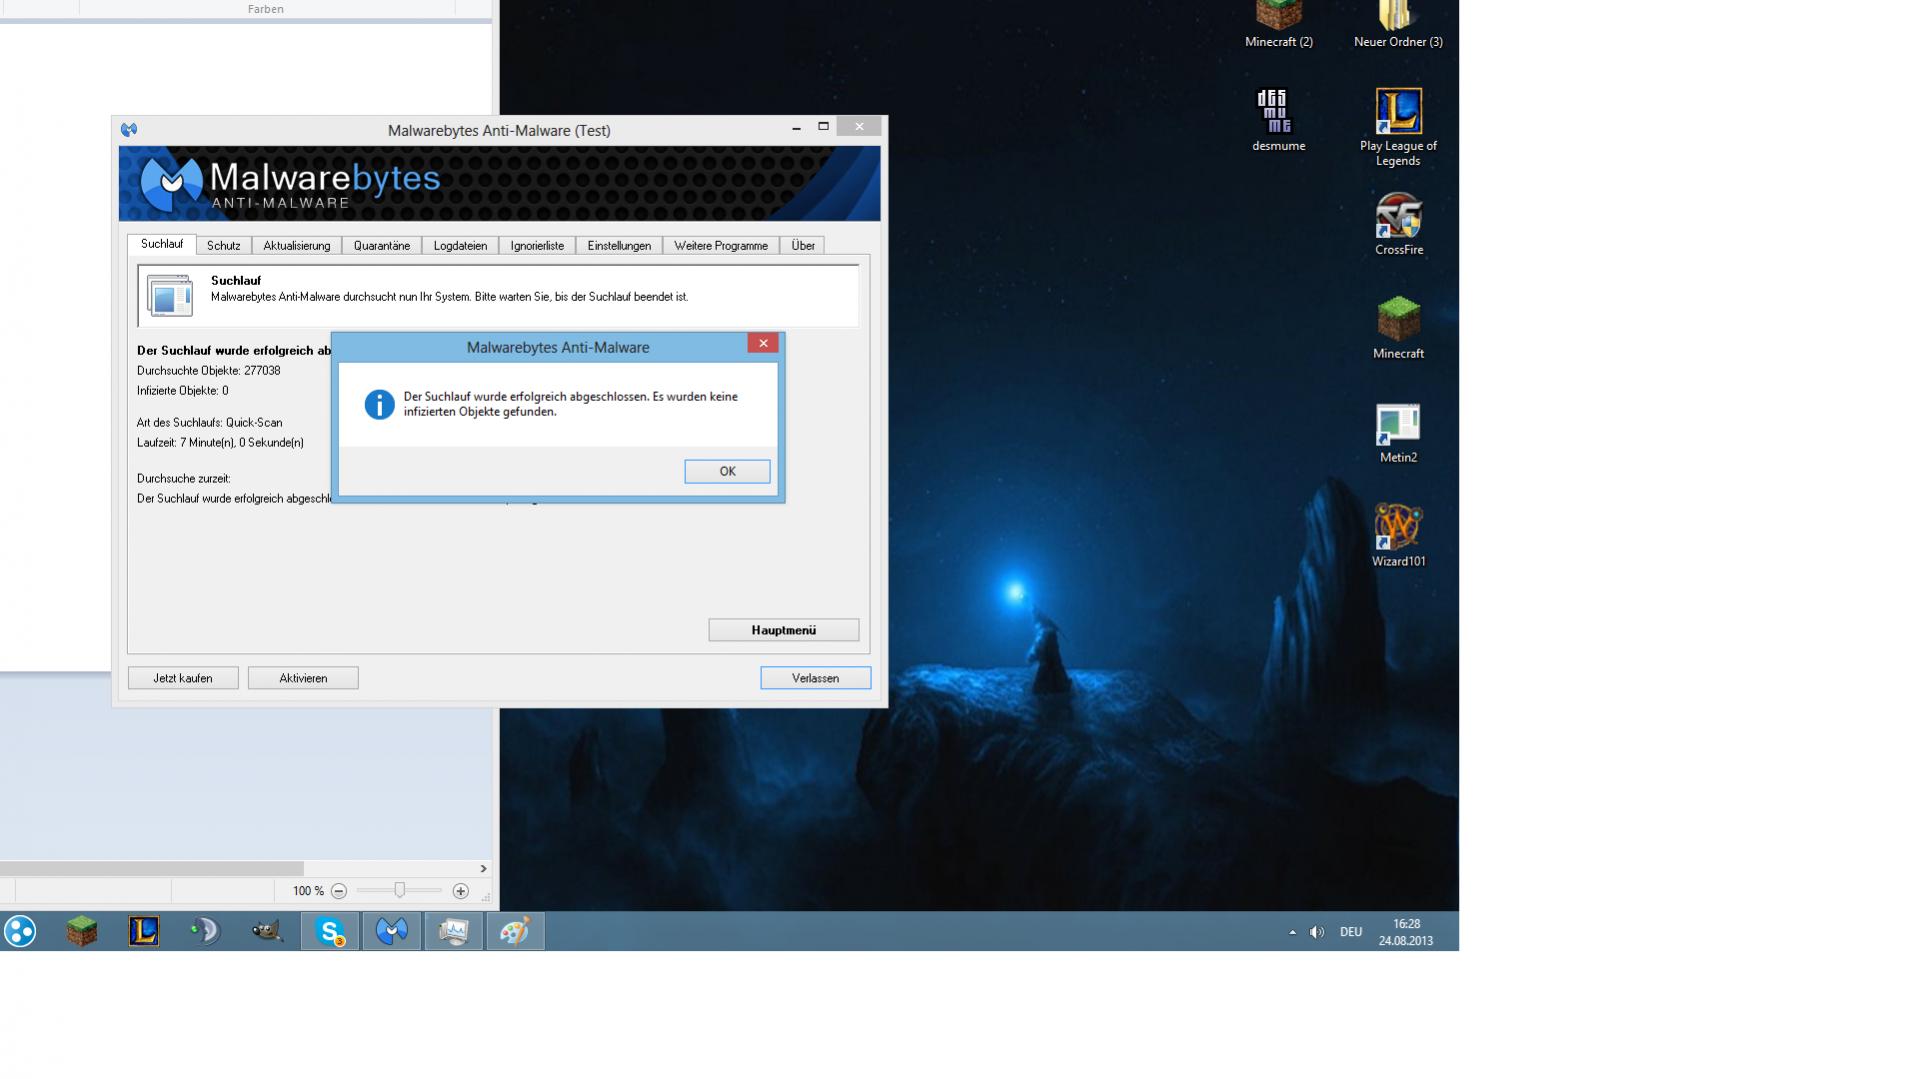
Task: Select the Minecraft desktop icon below CrossFire
Action: pyautogui.click(x=1398, y=328)
